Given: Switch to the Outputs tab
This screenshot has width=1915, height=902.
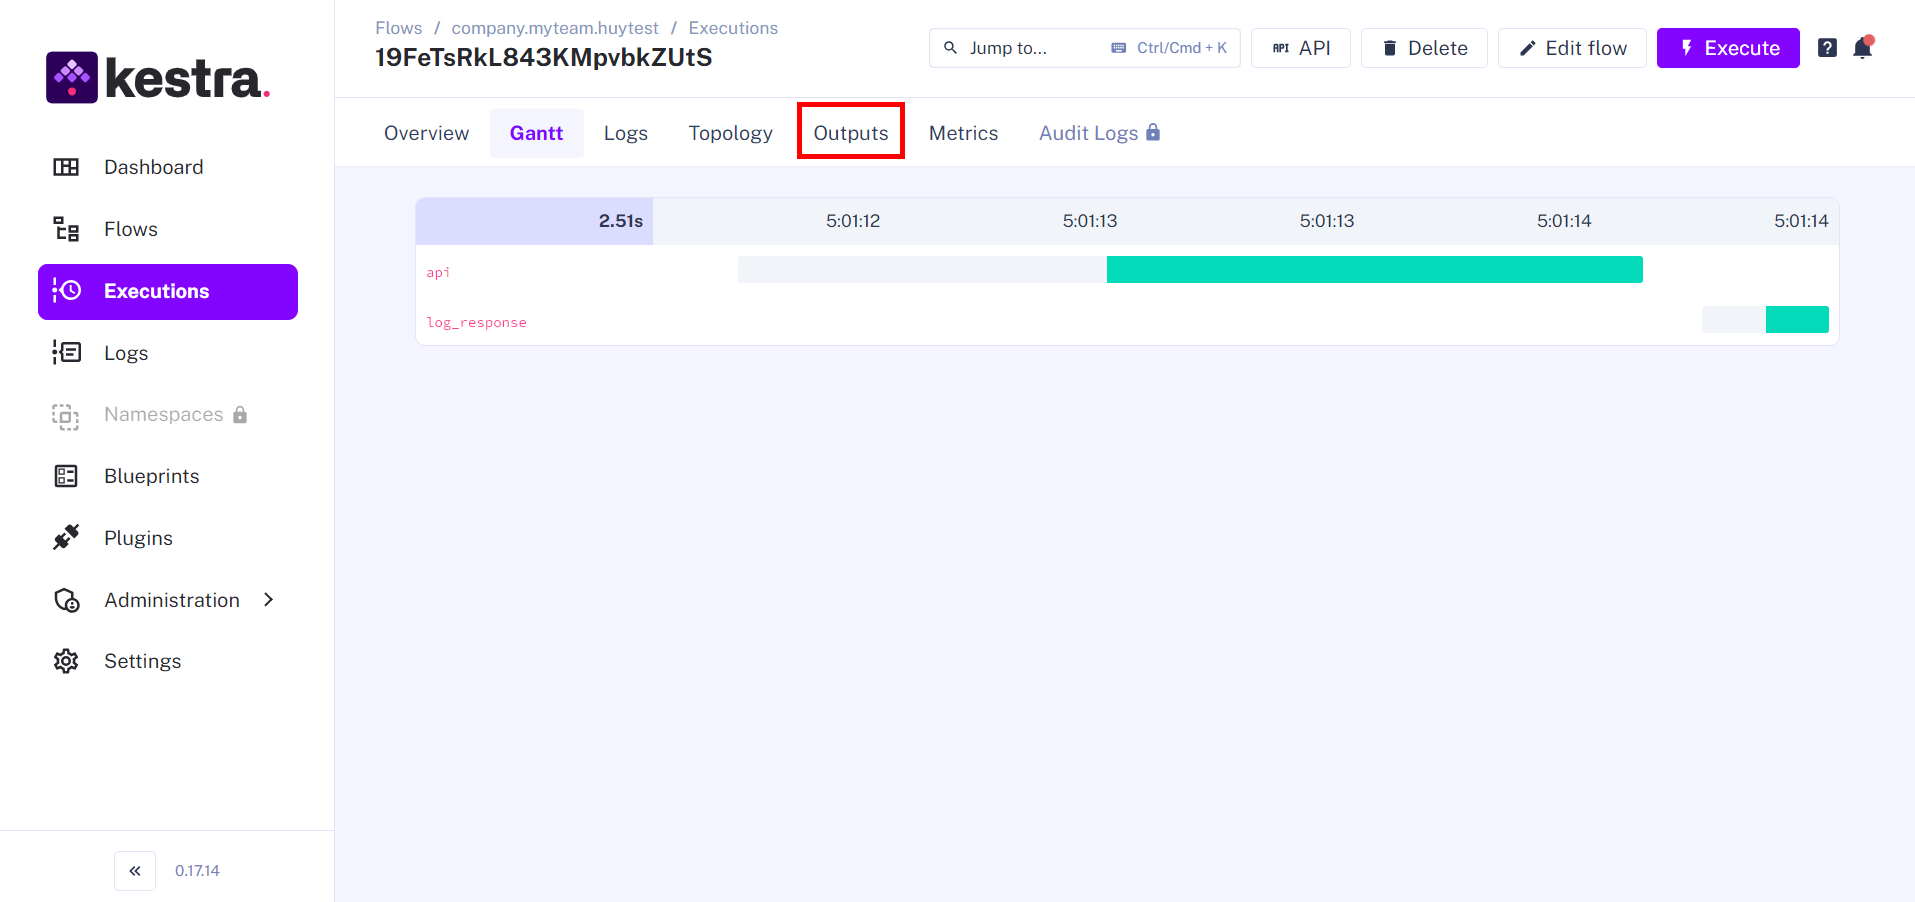Looking at the screenshot, I should [x=850, y=133].
